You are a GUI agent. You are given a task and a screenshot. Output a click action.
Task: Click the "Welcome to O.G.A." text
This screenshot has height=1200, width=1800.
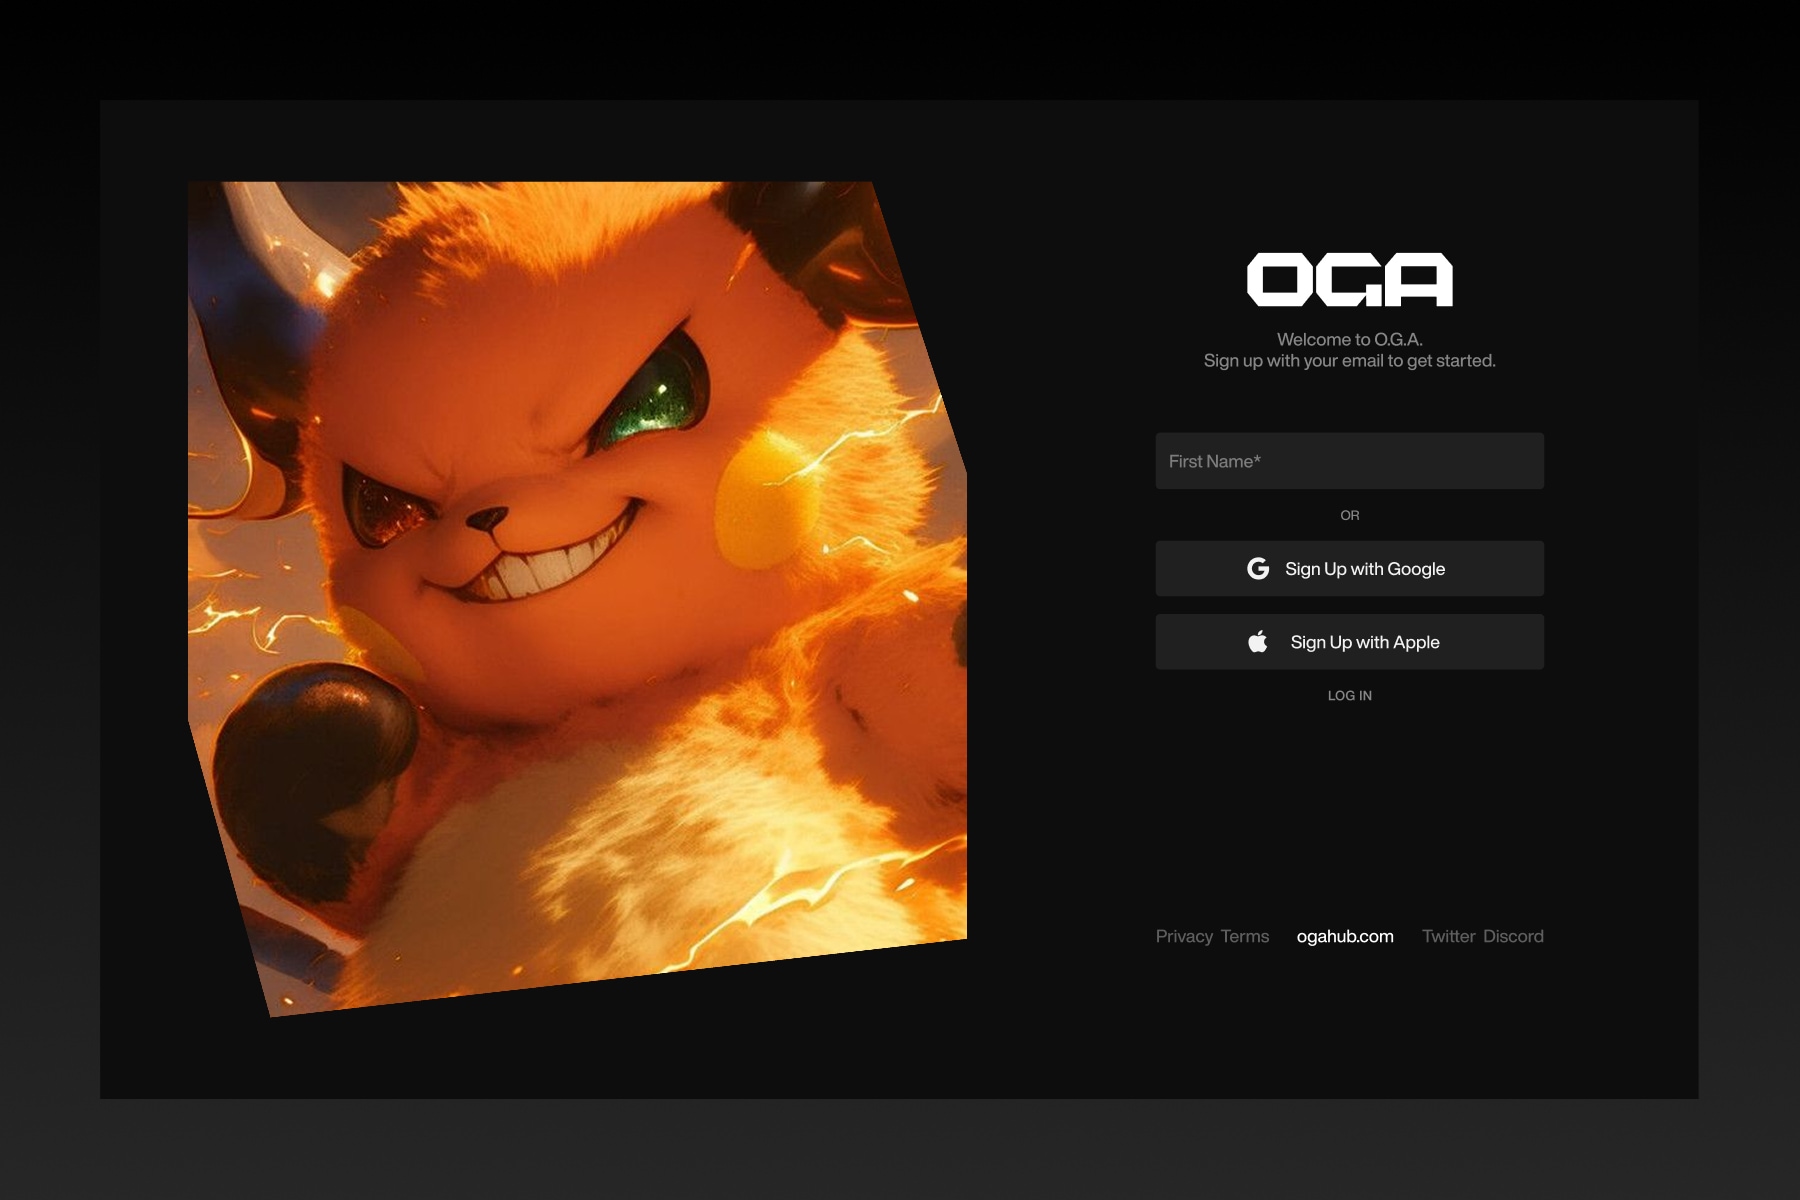click(x=1349, y=339)
